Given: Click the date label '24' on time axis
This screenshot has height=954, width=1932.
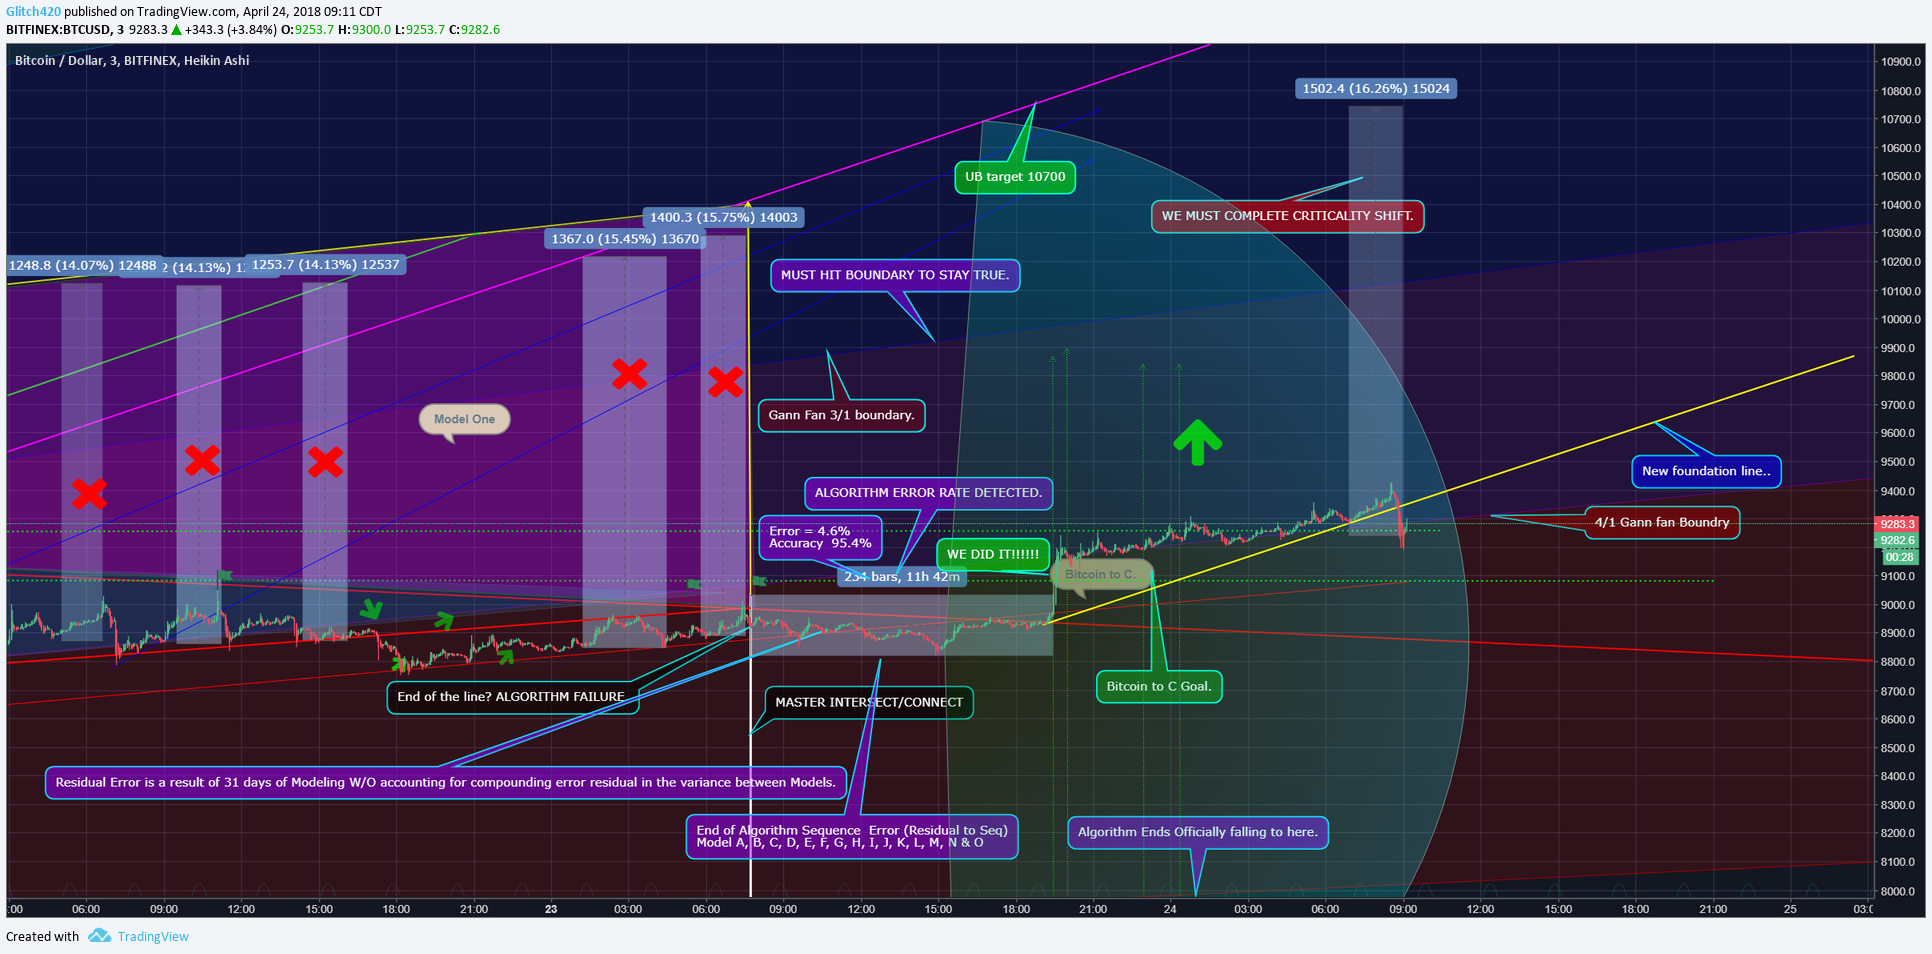Looking at the screenshot, I should coord(1170,909).
